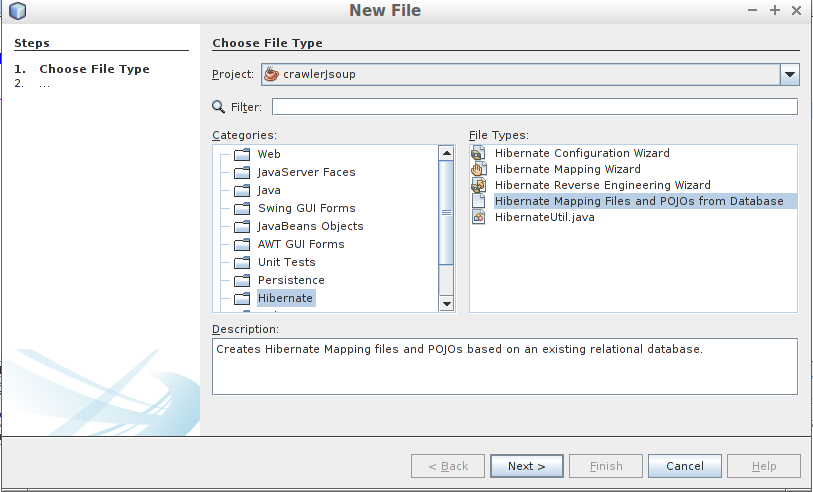Click the Unit Tests folder icon
813x492 pixels.
(242, 263)
